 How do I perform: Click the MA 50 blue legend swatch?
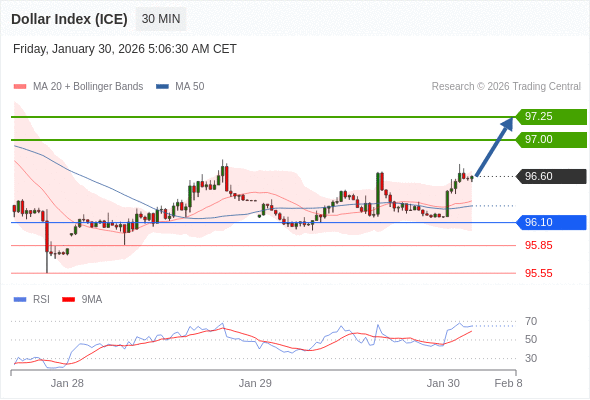[162, 87]
